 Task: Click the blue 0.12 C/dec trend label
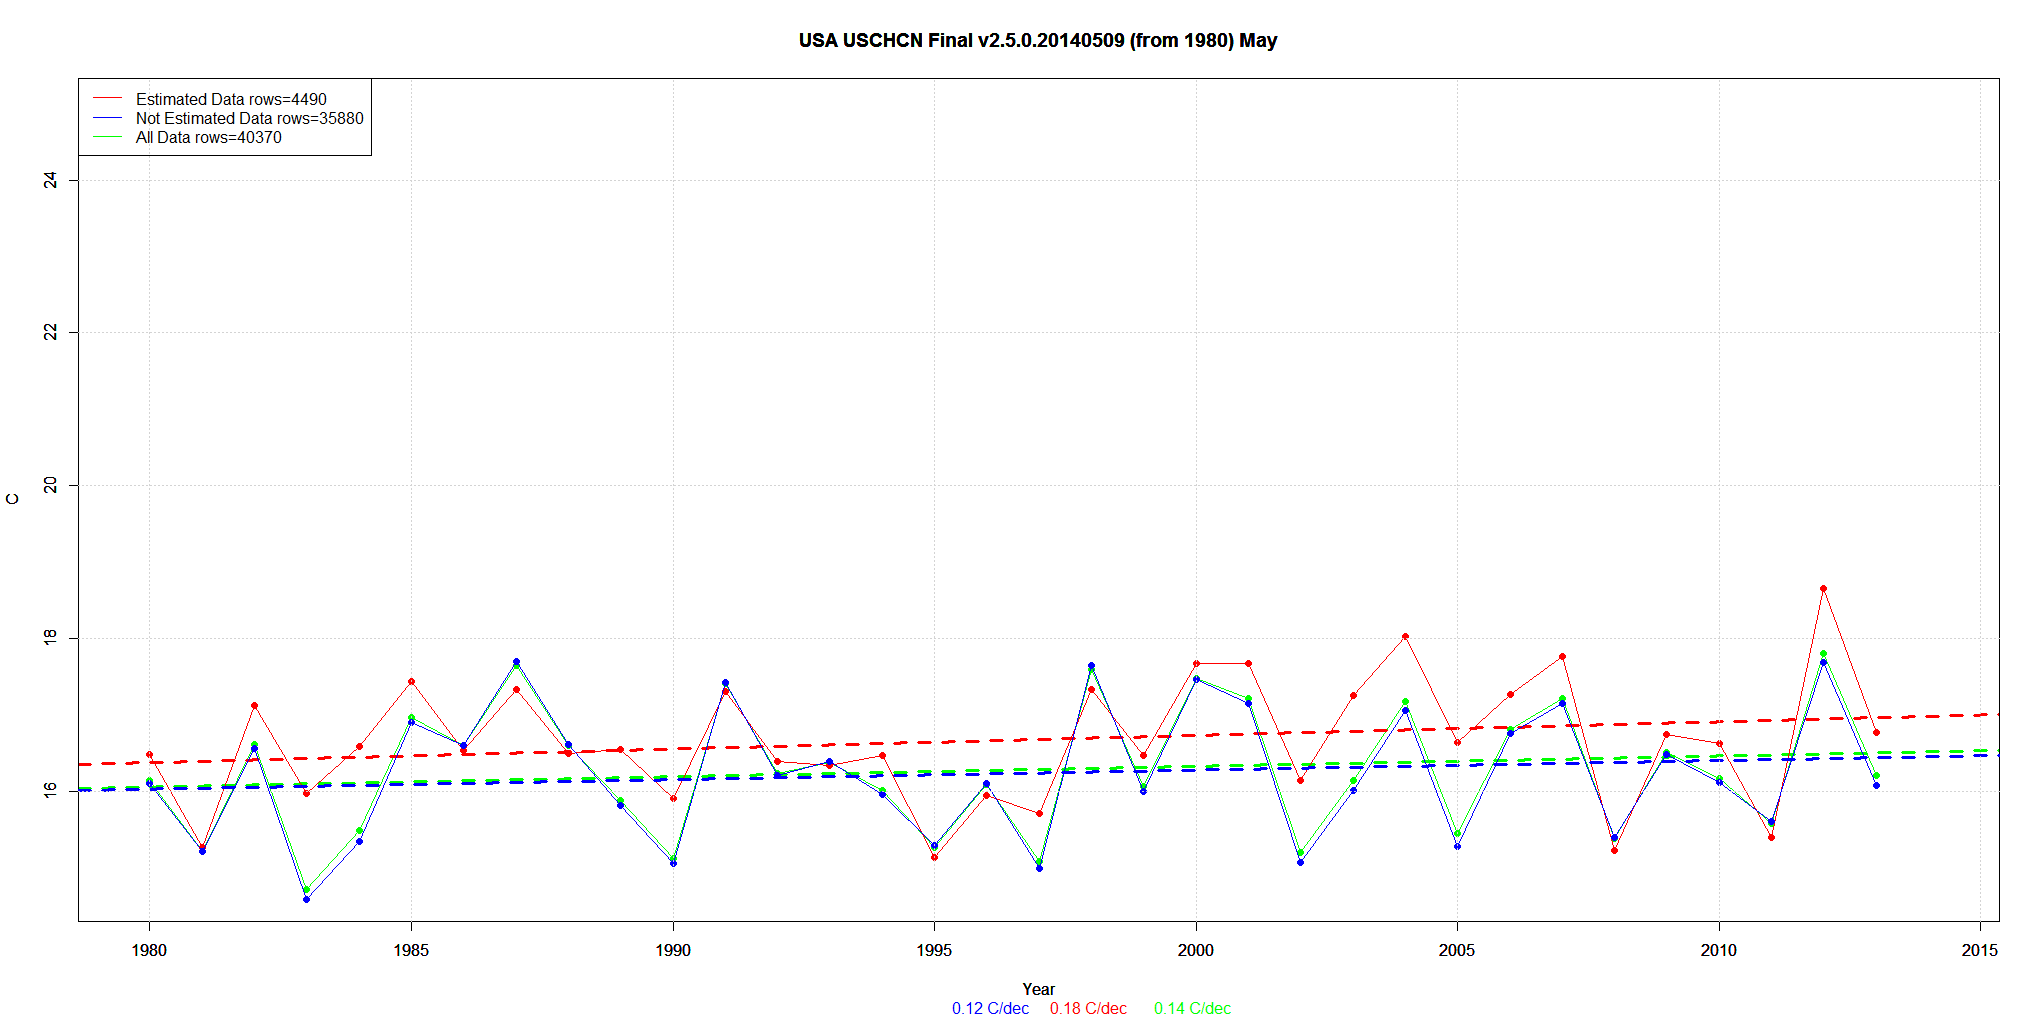(x=990, y=1008)
